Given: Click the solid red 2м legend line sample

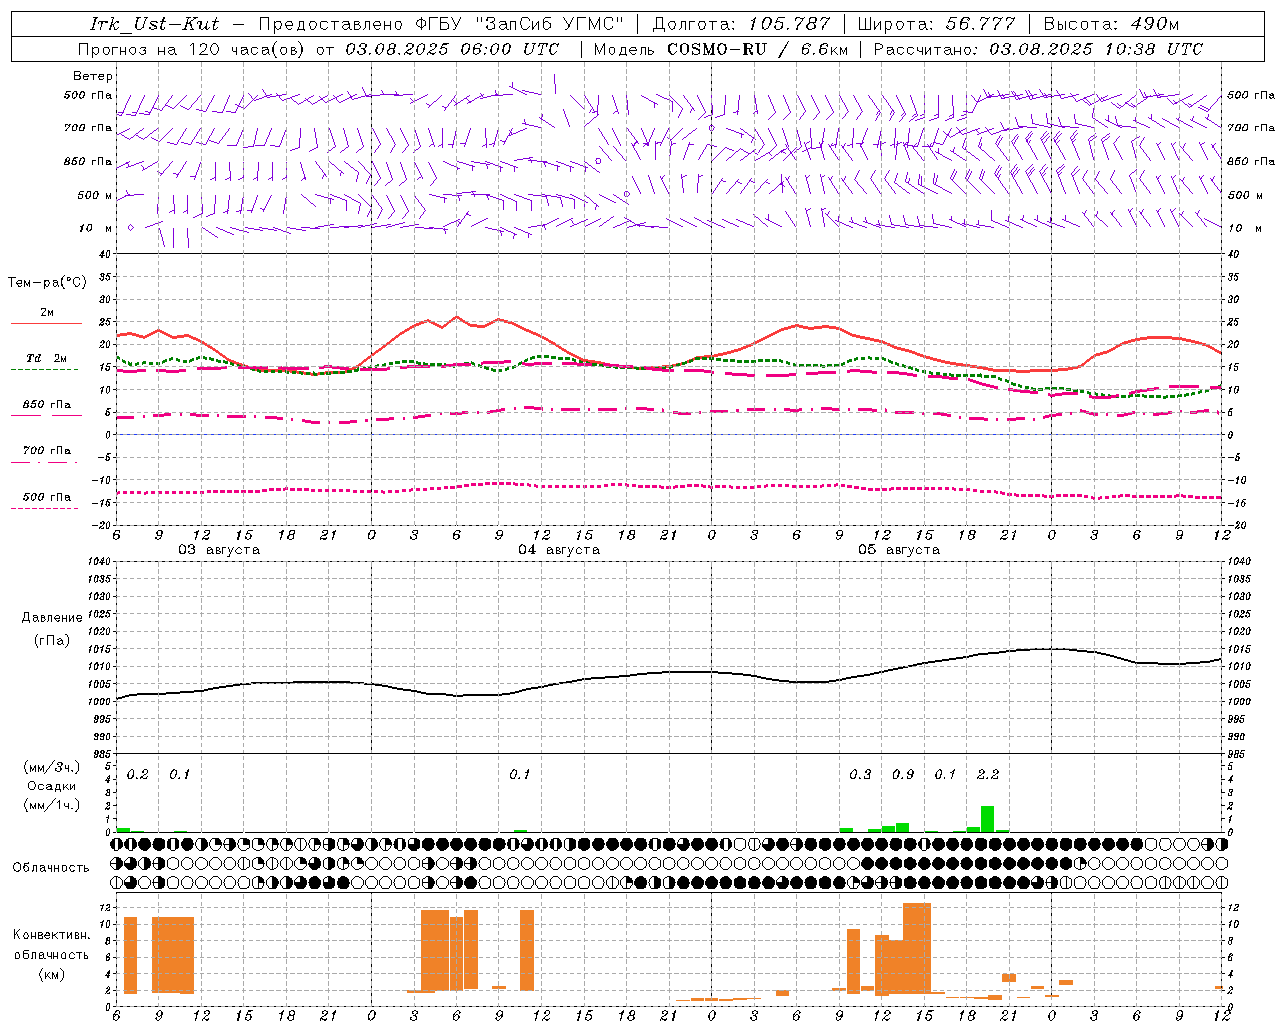Looking at the screenshot, I should pos(46,323).
